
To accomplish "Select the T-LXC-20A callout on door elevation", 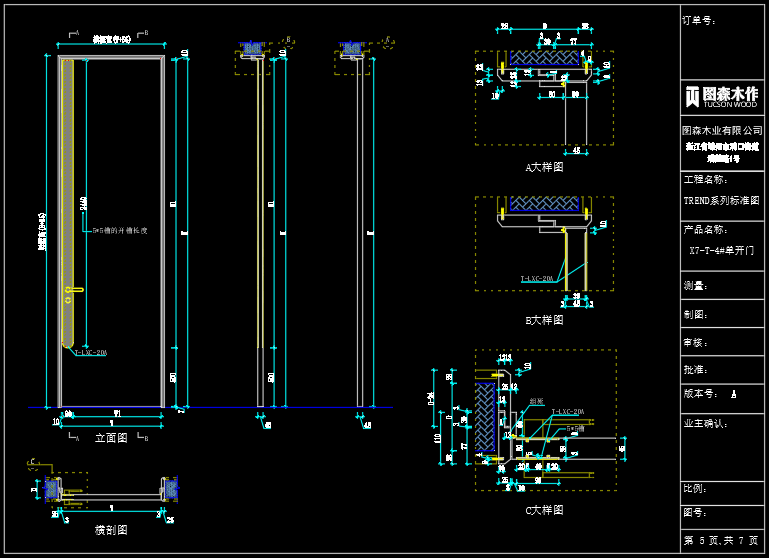I will [90, 353].
